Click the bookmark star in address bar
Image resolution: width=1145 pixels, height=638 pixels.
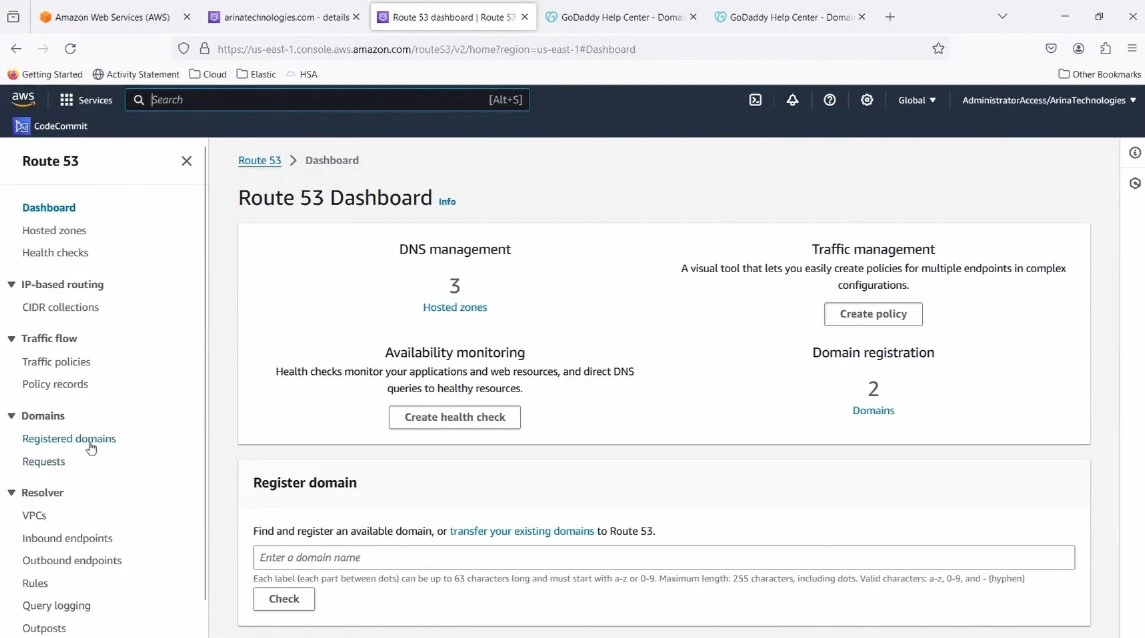pyautogui.click(x=938, y=48)
